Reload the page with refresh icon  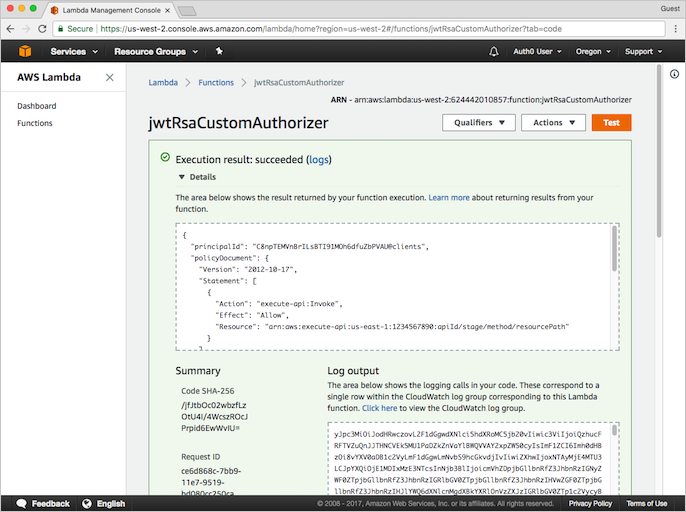(x=42, y=29)
